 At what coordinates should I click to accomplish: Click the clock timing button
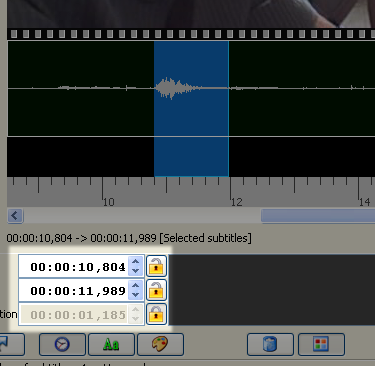pyautogui.click(x=62, y=344)
